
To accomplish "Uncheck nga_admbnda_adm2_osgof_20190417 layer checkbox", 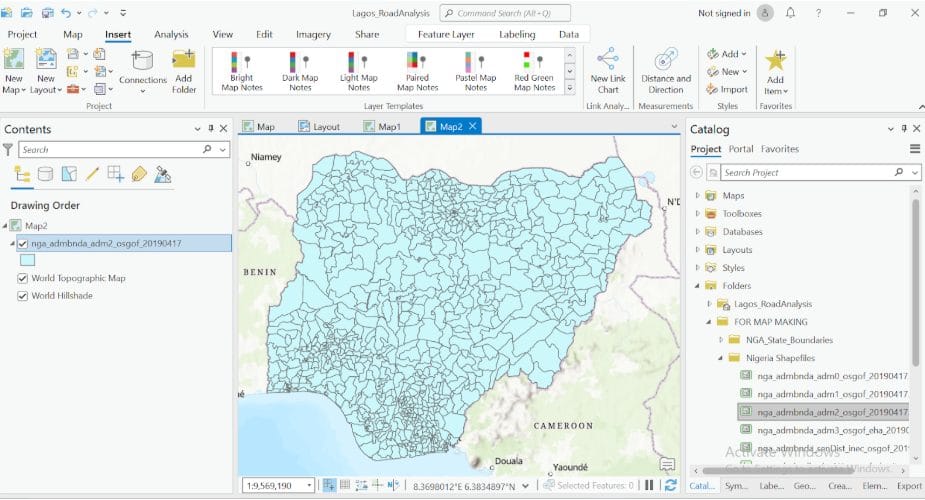I will click(23, 243).
